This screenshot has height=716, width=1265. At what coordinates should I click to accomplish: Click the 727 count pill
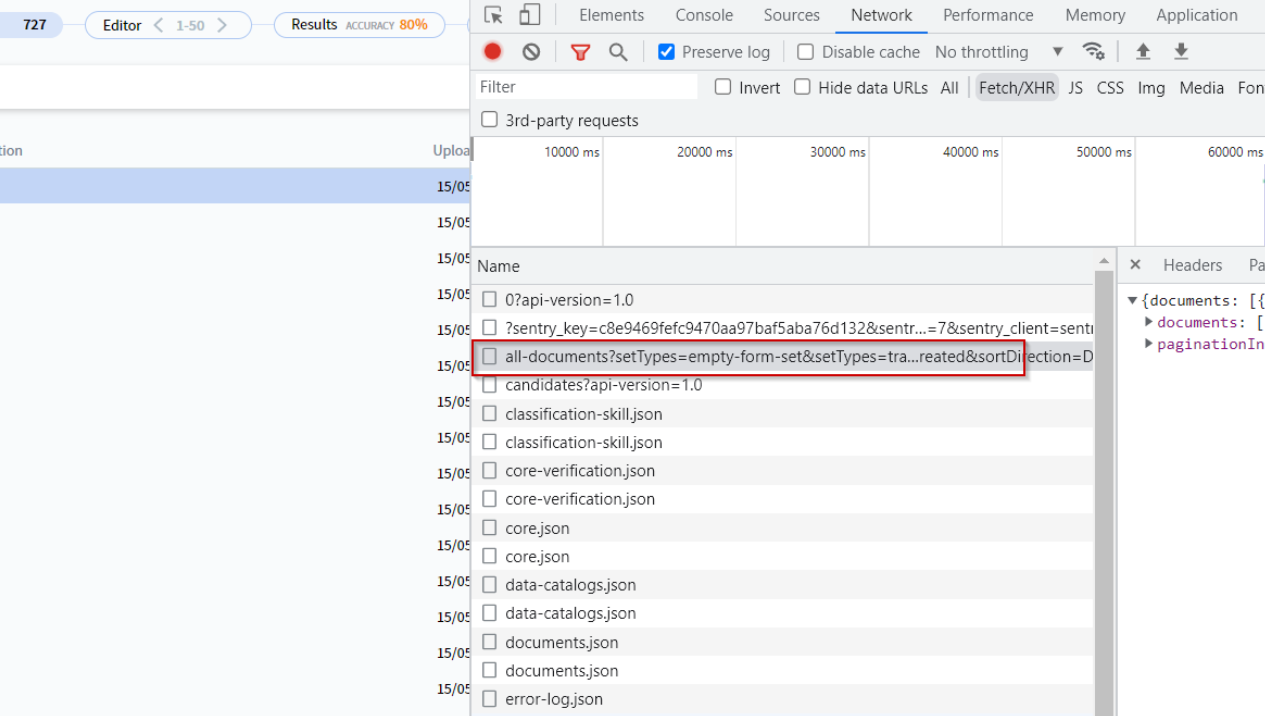[x=32, y=25]
